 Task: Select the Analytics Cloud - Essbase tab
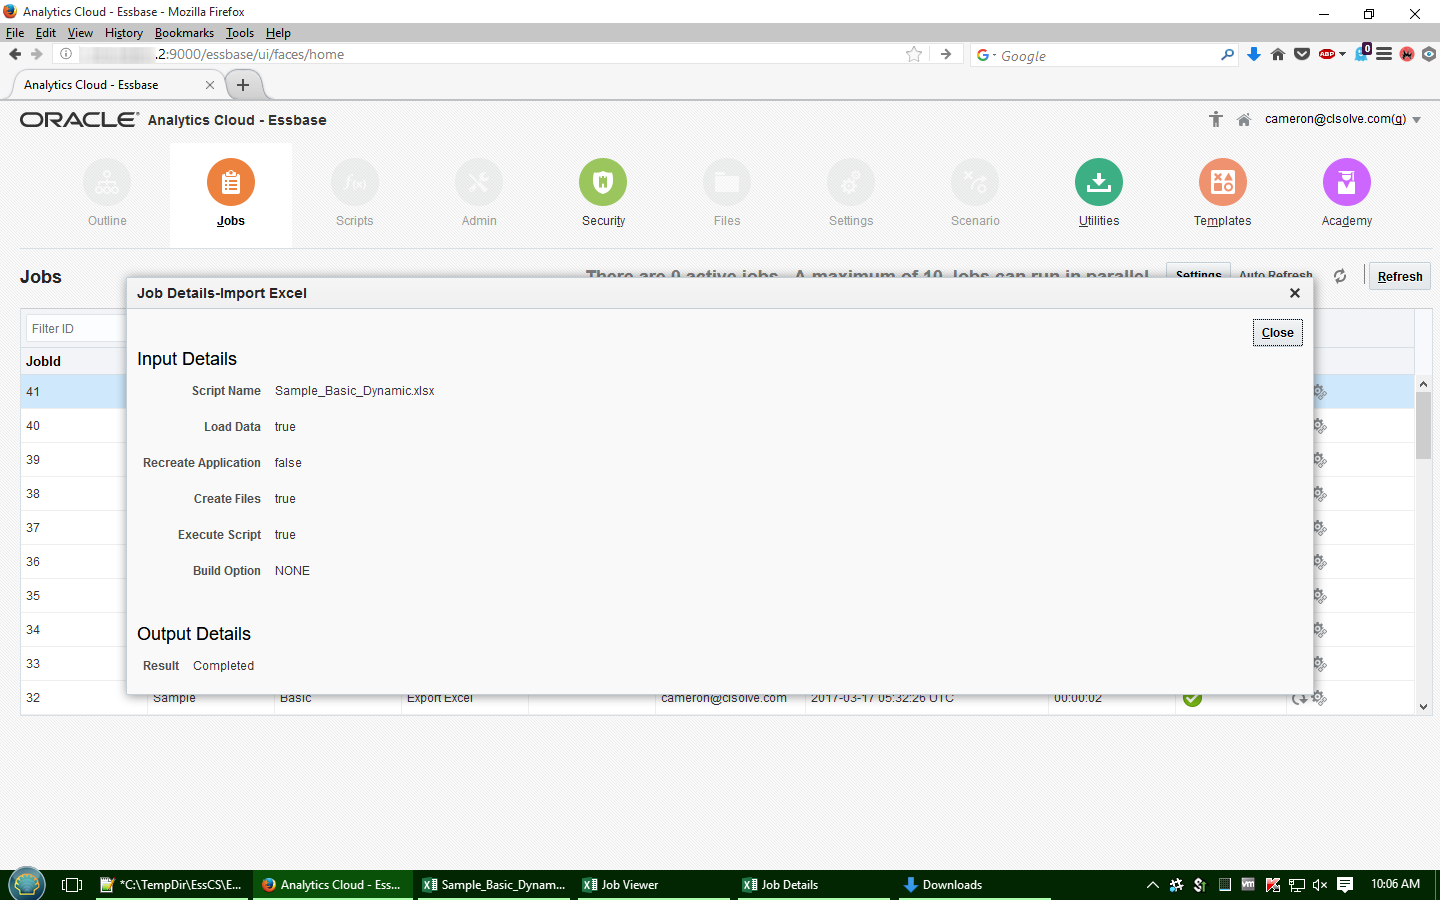[118, 85]
